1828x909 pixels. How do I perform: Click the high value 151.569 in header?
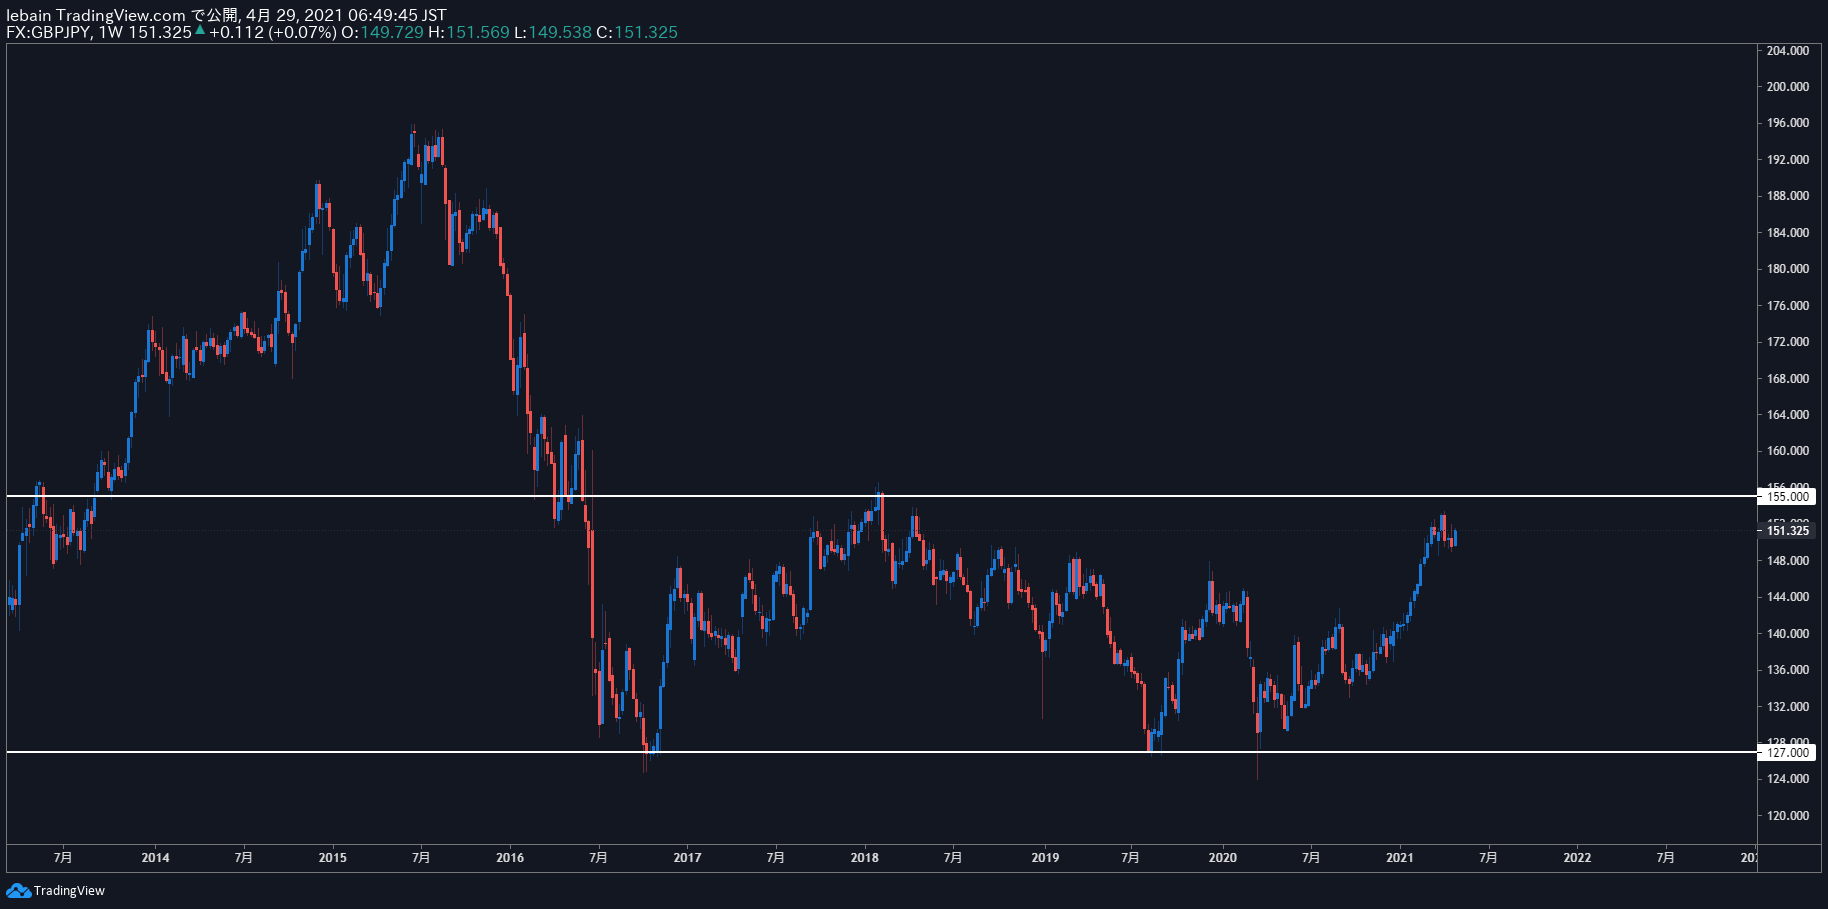pyautogui.click(x=478, y=32)
